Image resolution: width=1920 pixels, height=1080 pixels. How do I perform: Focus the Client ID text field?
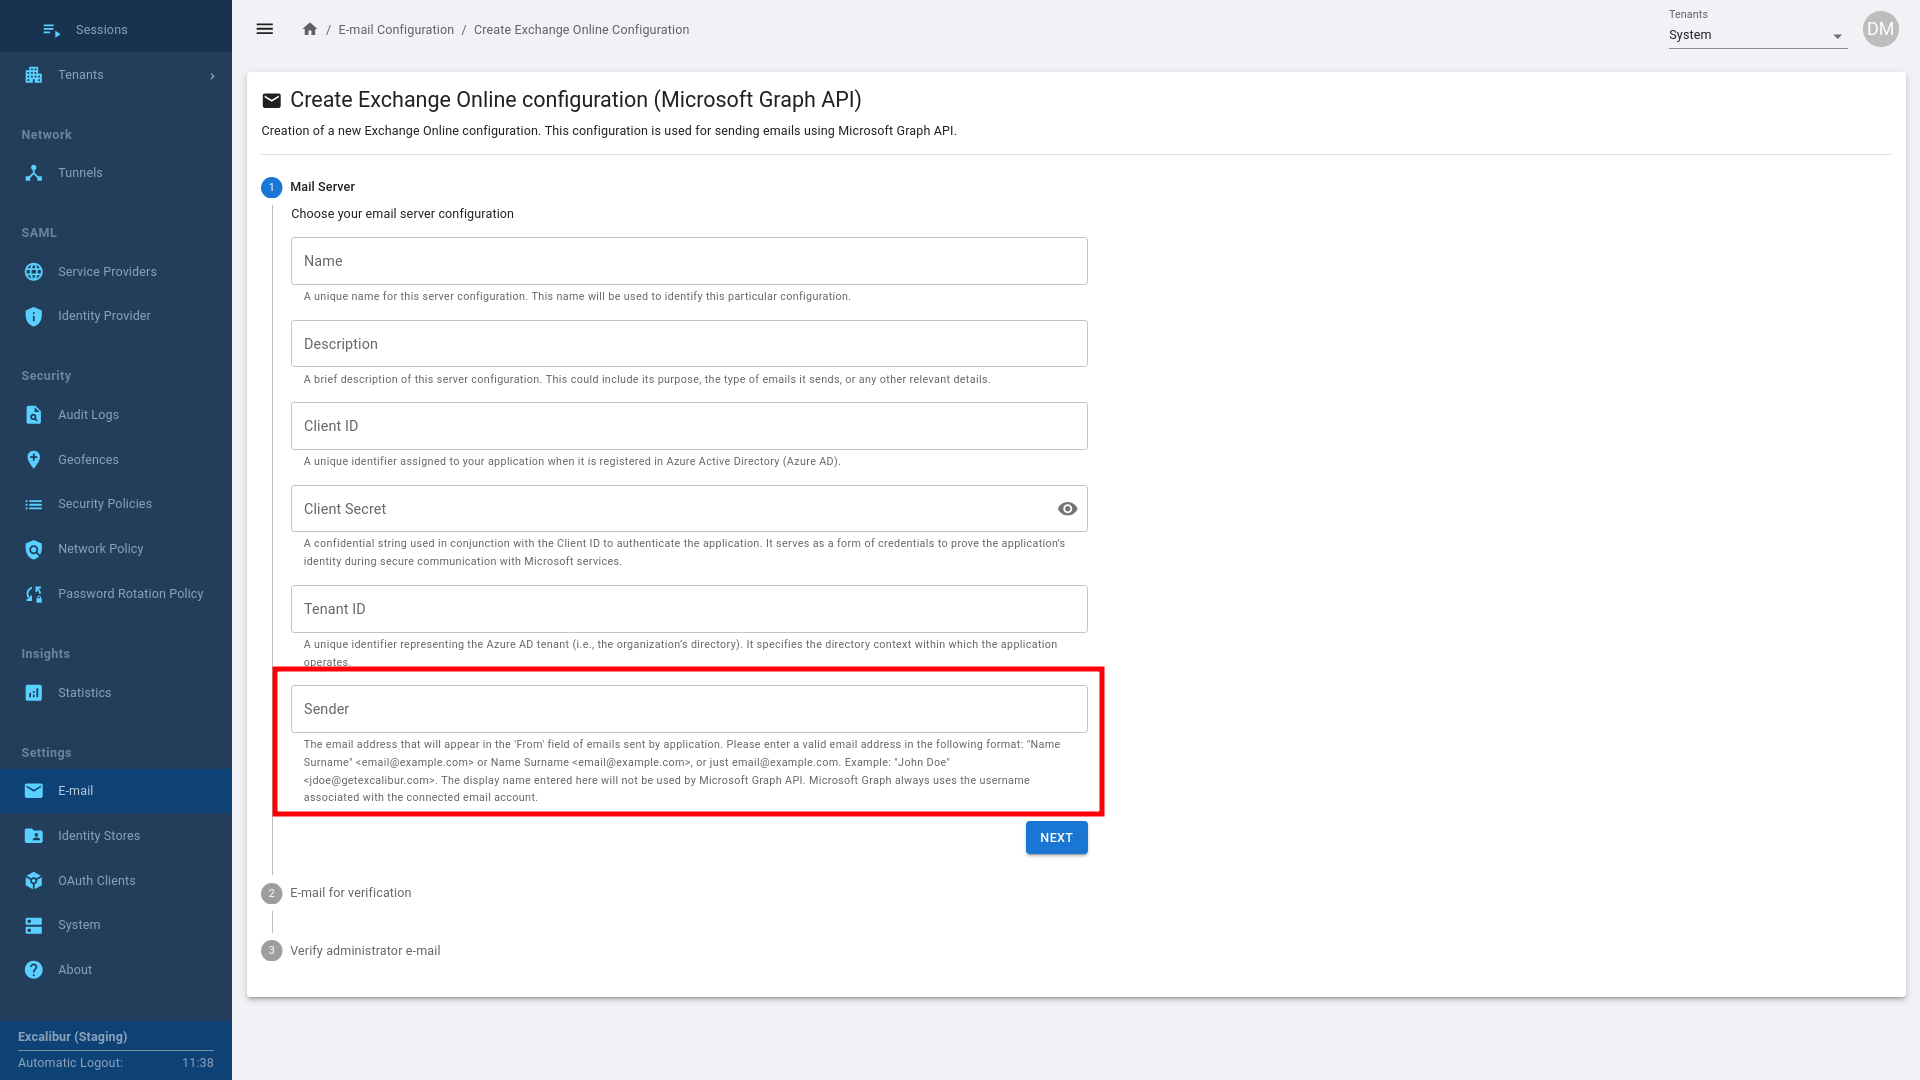click(689, 426)
